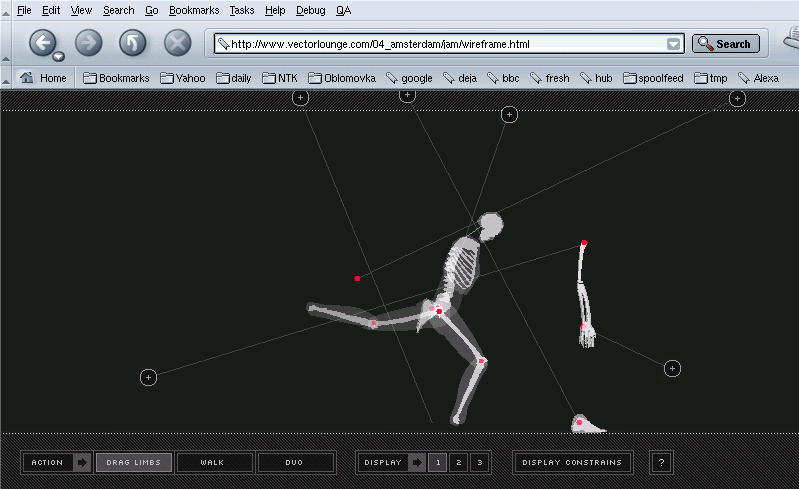Switch to display mode 3

[480, 463]
